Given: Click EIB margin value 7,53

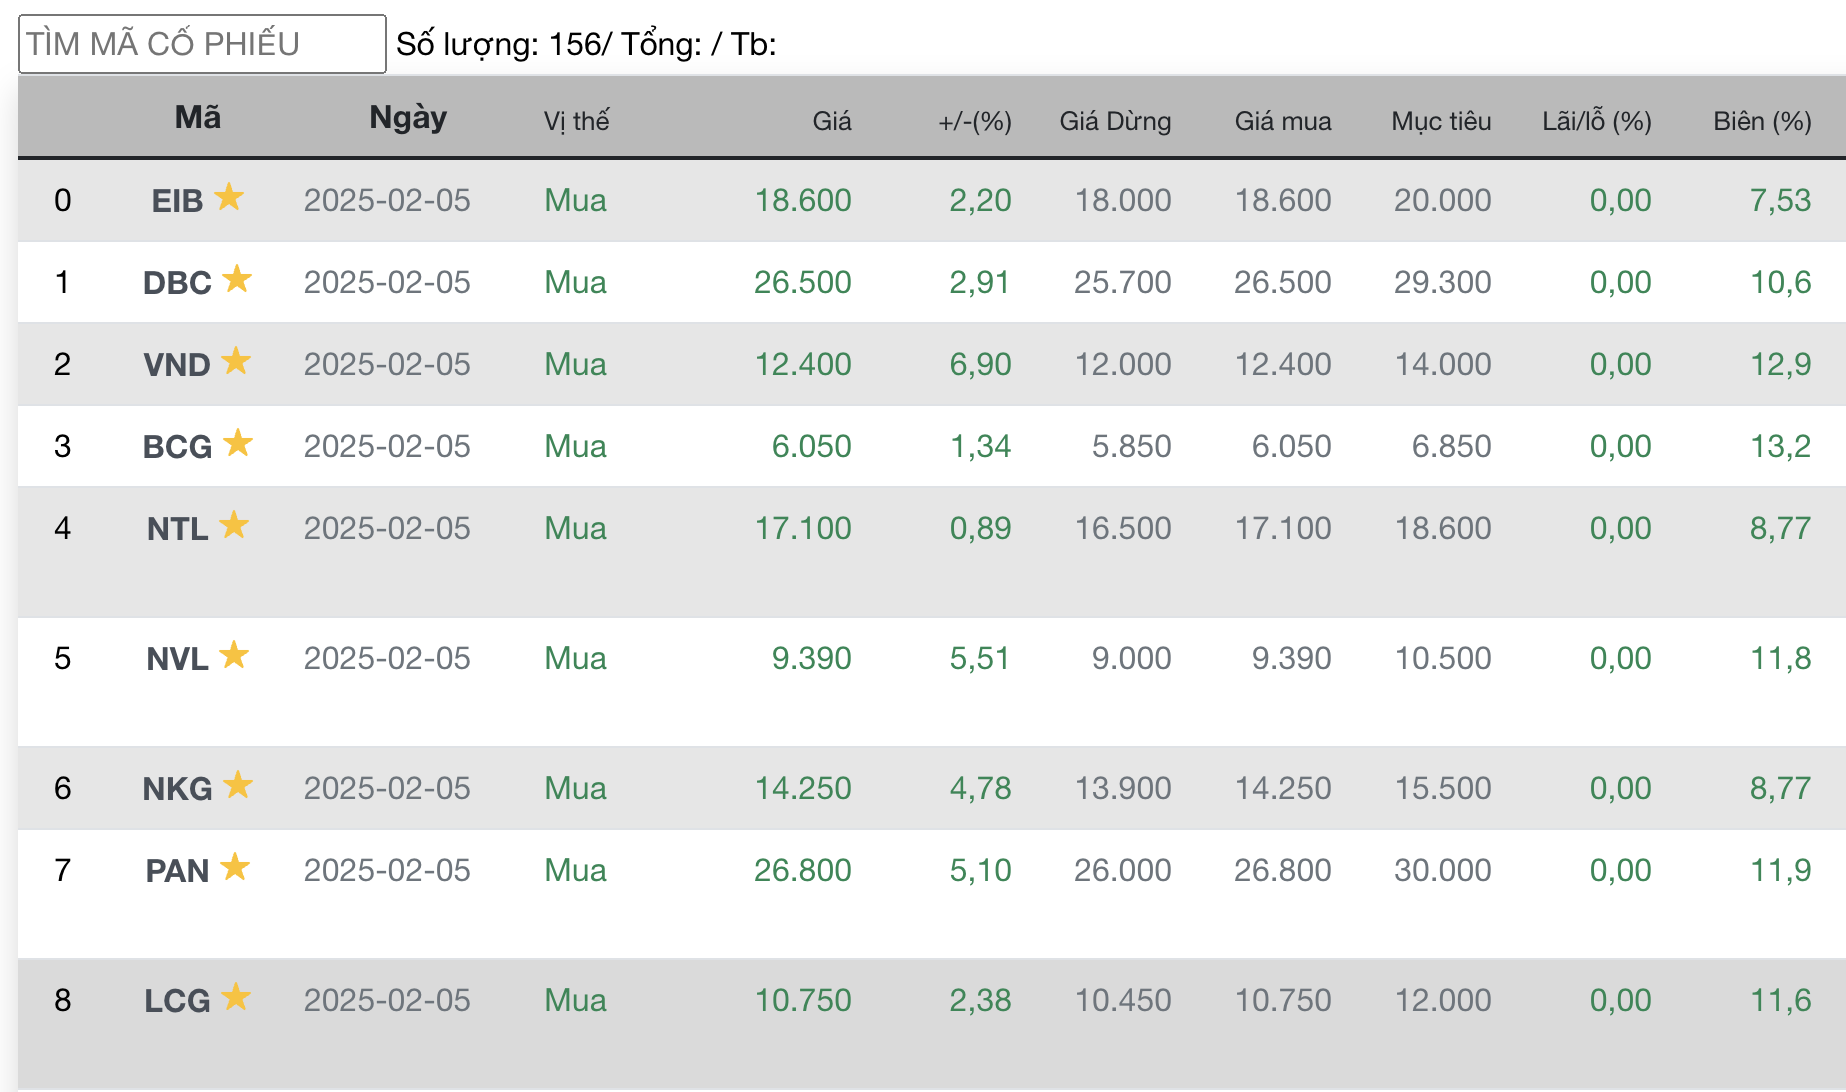Looking at the screenshot, I should tap(1780, 200).
